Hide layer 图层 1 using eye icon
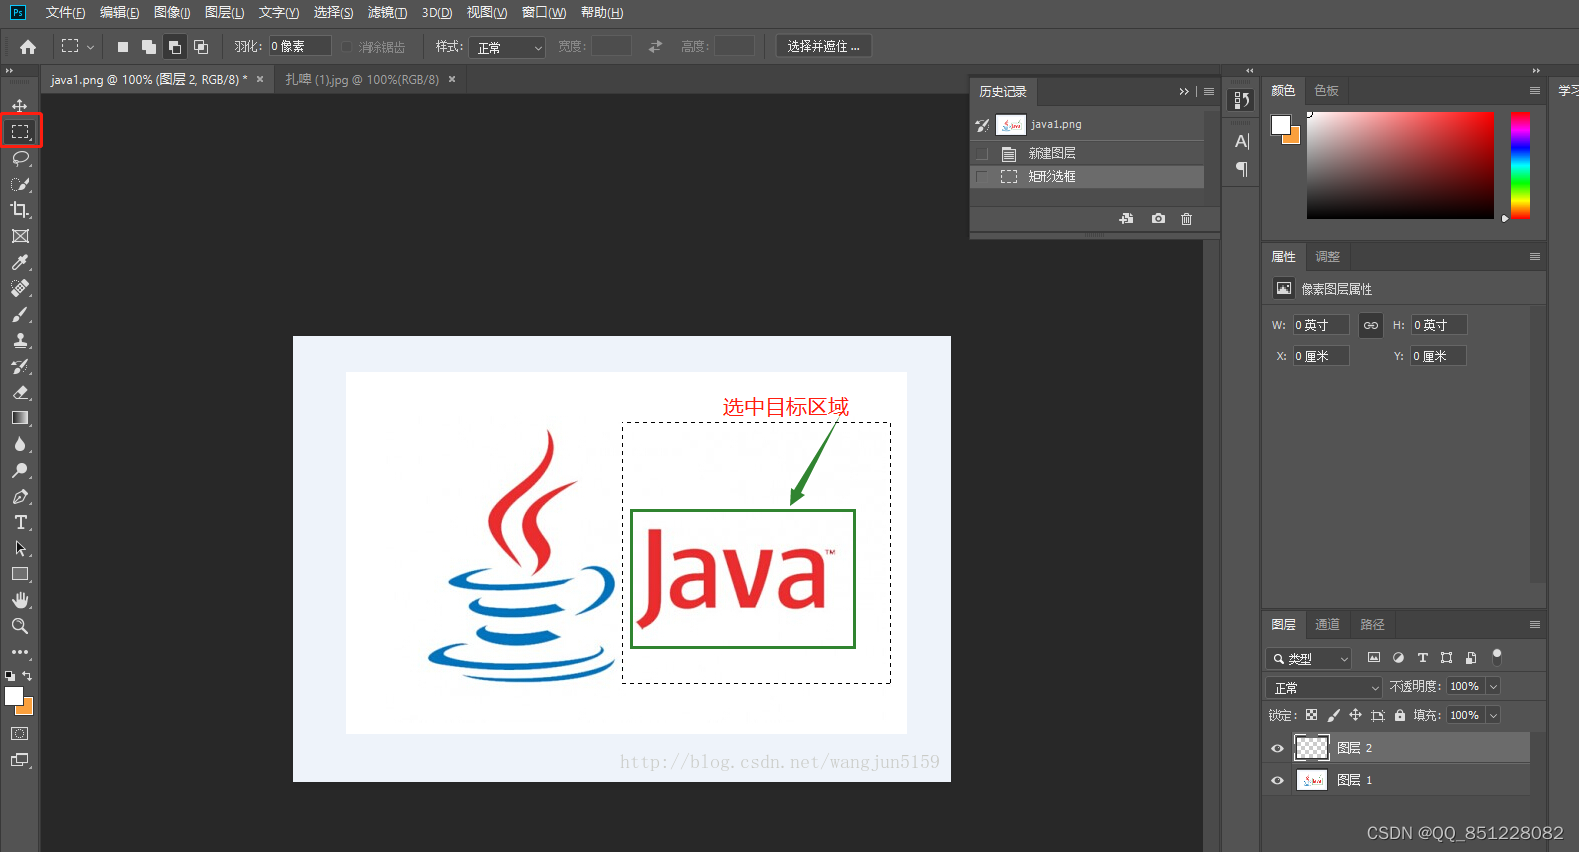 click(x=1277, y=780)
